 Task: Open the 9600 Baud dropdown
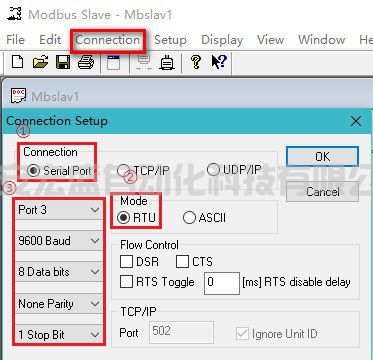click(x=59, y=241)
